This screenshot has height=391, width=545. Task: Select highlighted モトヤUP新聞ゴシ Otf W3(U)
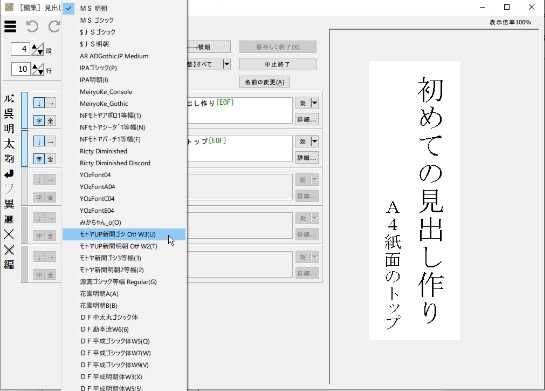coord(124,234)
